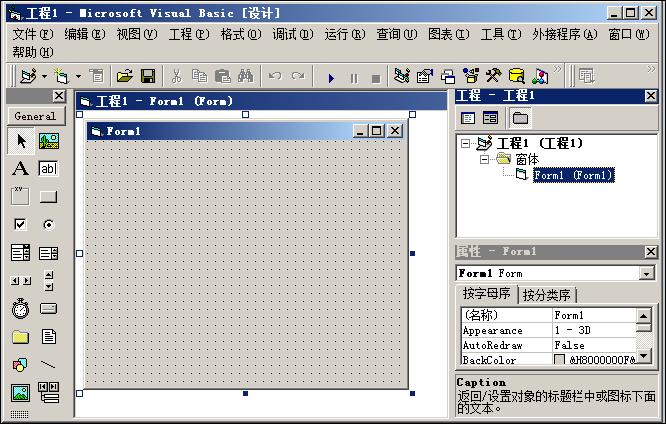The height and width of the screenshot is (424, 666).
Task: Select the CheckBox control in the toolbox
Action: (x=20, y=225)
